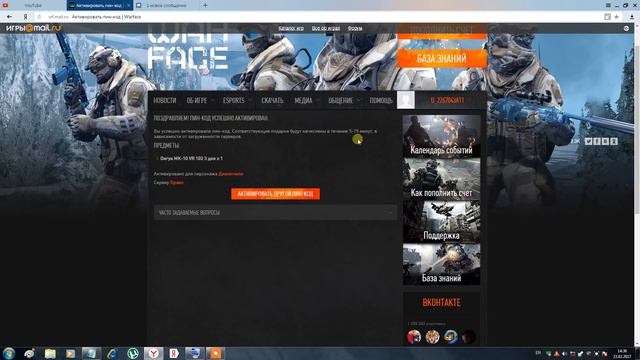This screenshot has height=360, width=640.
Task: Click the browser address bar
Action: (318, 17)
